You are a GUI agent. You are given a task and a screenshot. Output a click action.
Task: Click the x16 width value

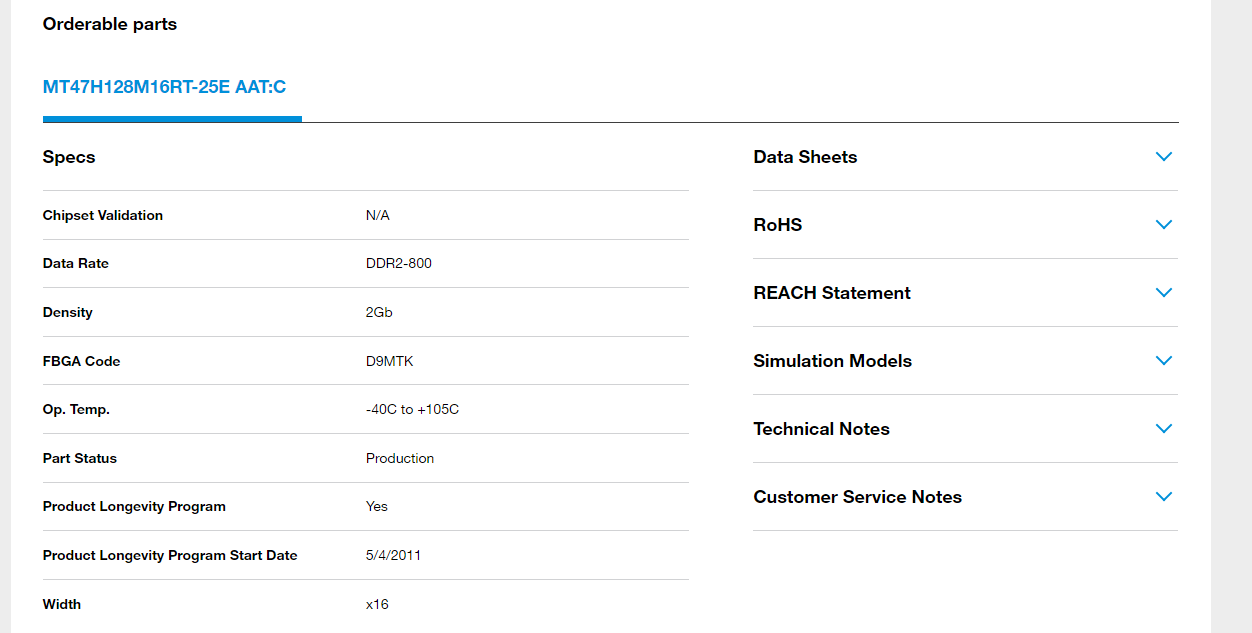click(x=377, y=604)
